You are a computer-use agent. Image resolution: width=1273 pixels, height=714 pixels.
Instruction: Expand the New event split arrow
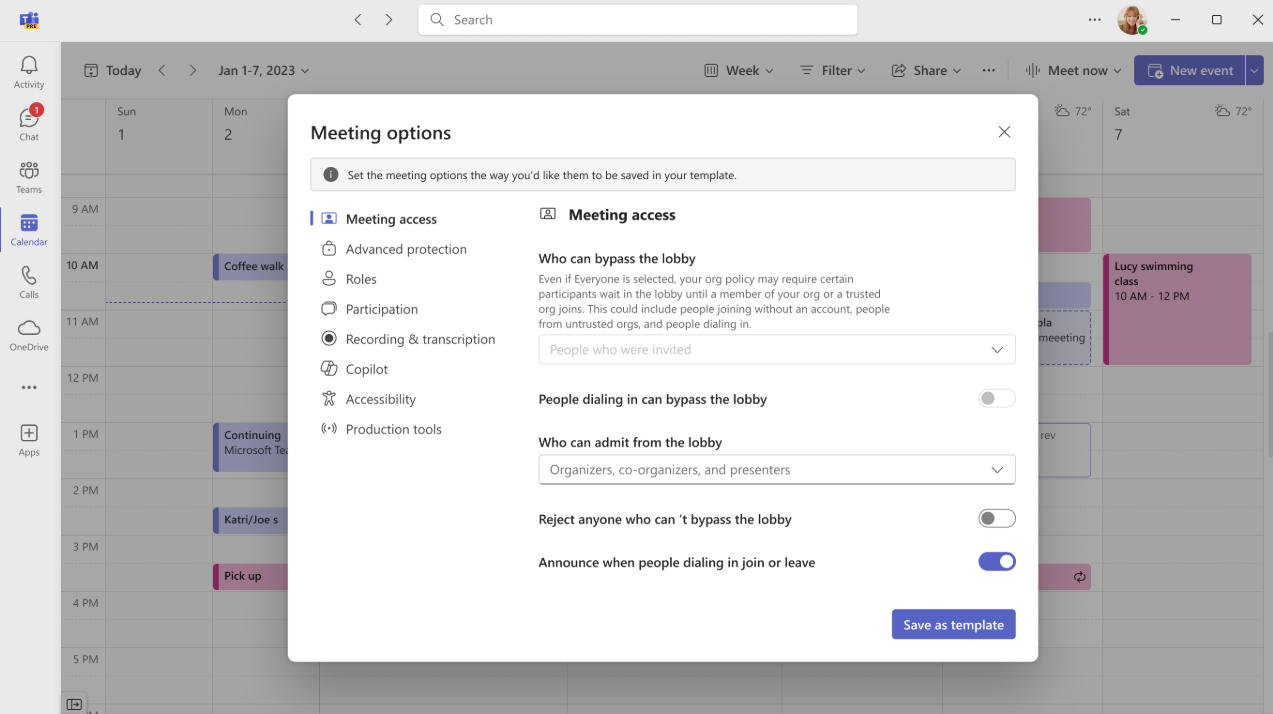coord(1254,70)
